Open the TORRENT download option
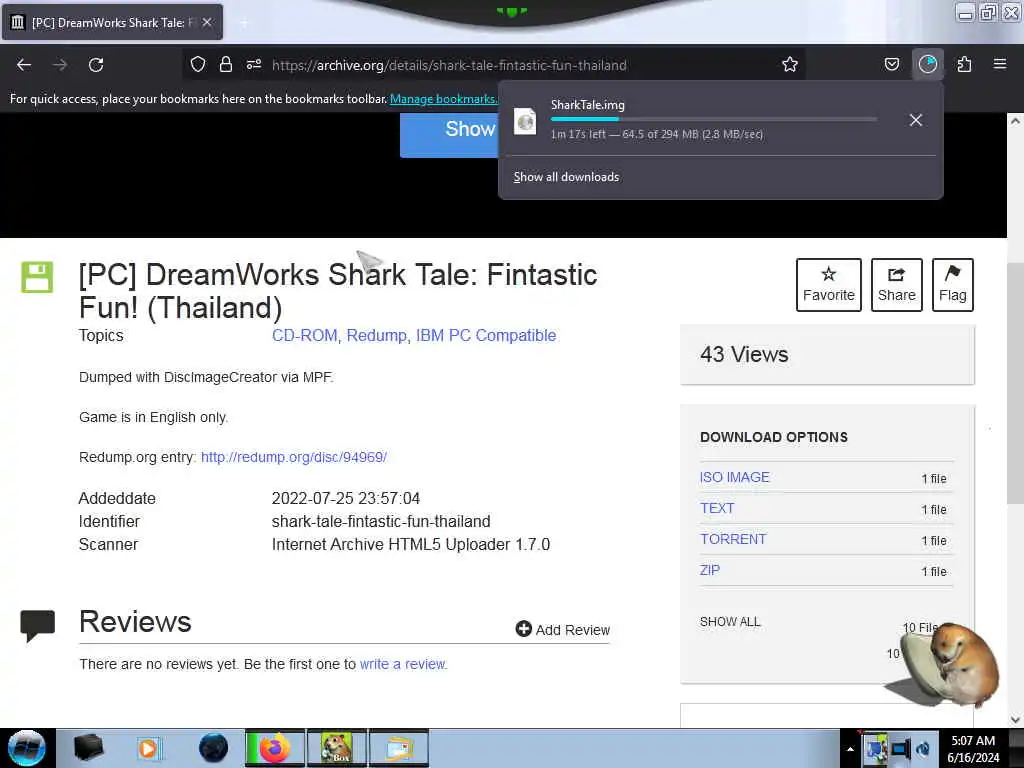The image size is (1024, 768). coord(733,539)
